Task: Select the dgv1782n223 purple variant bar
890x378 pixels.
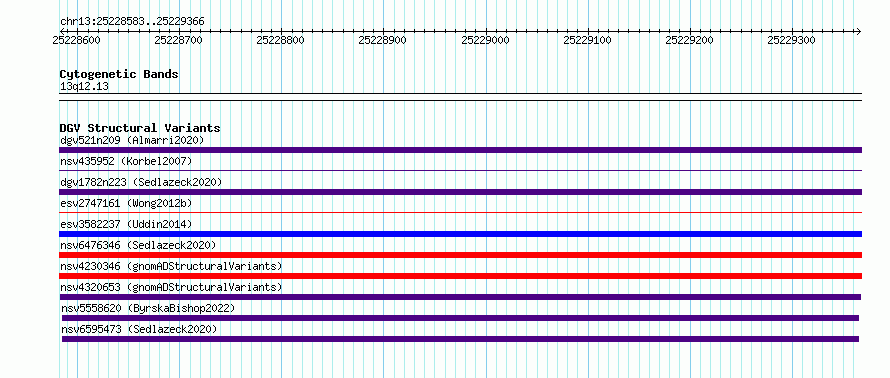Action: [460, 192]
